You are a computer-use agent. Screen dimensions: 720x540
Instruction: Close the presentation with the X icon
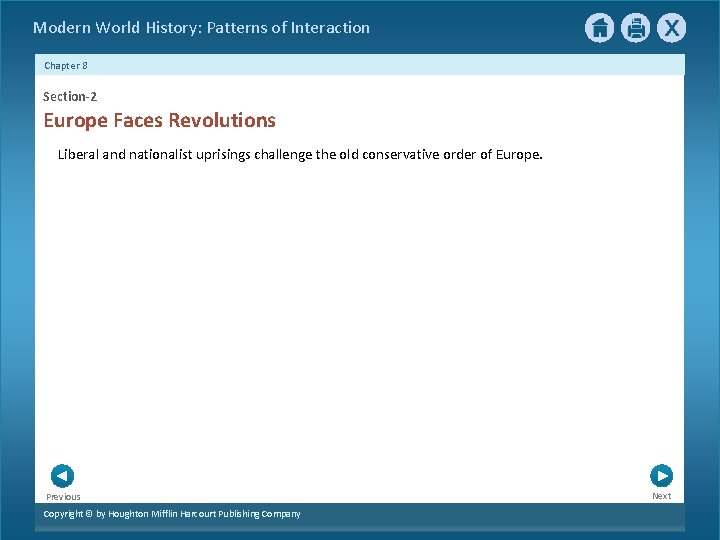671,28
